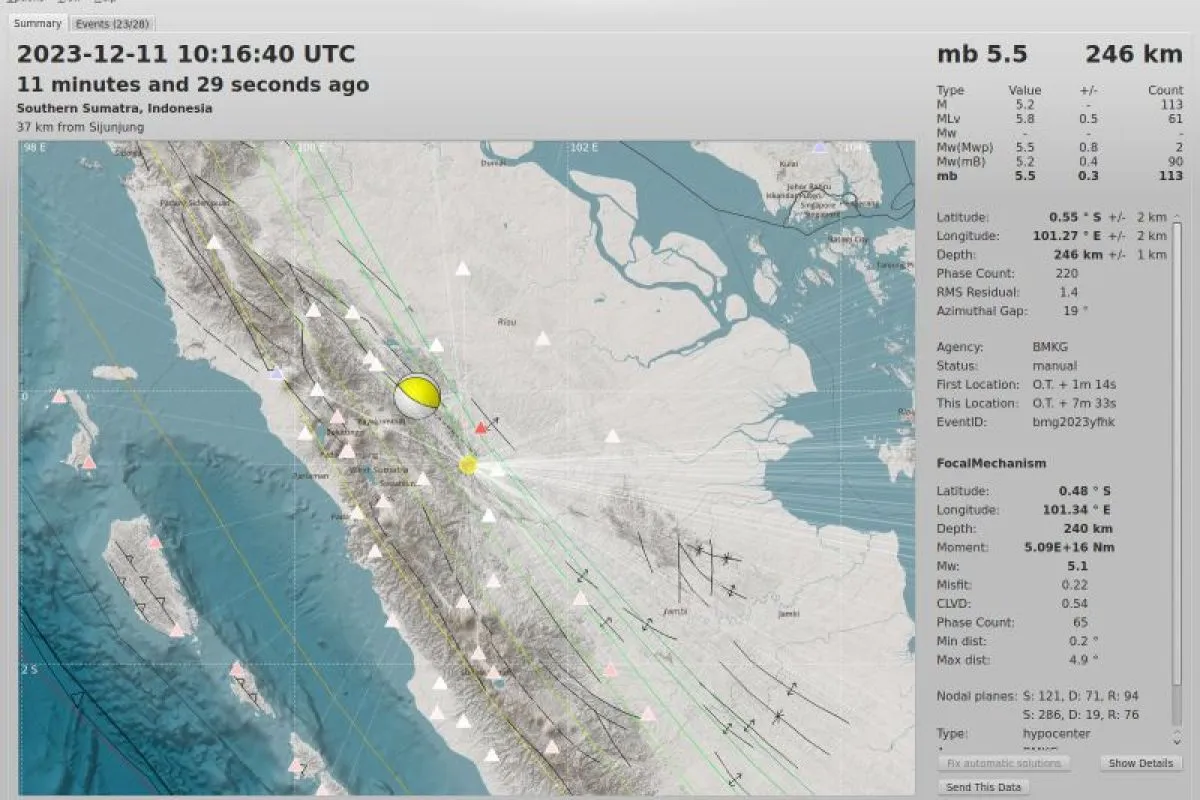Select the yellow epicenter circle on map
The image size is (1200, 800).
468,464
